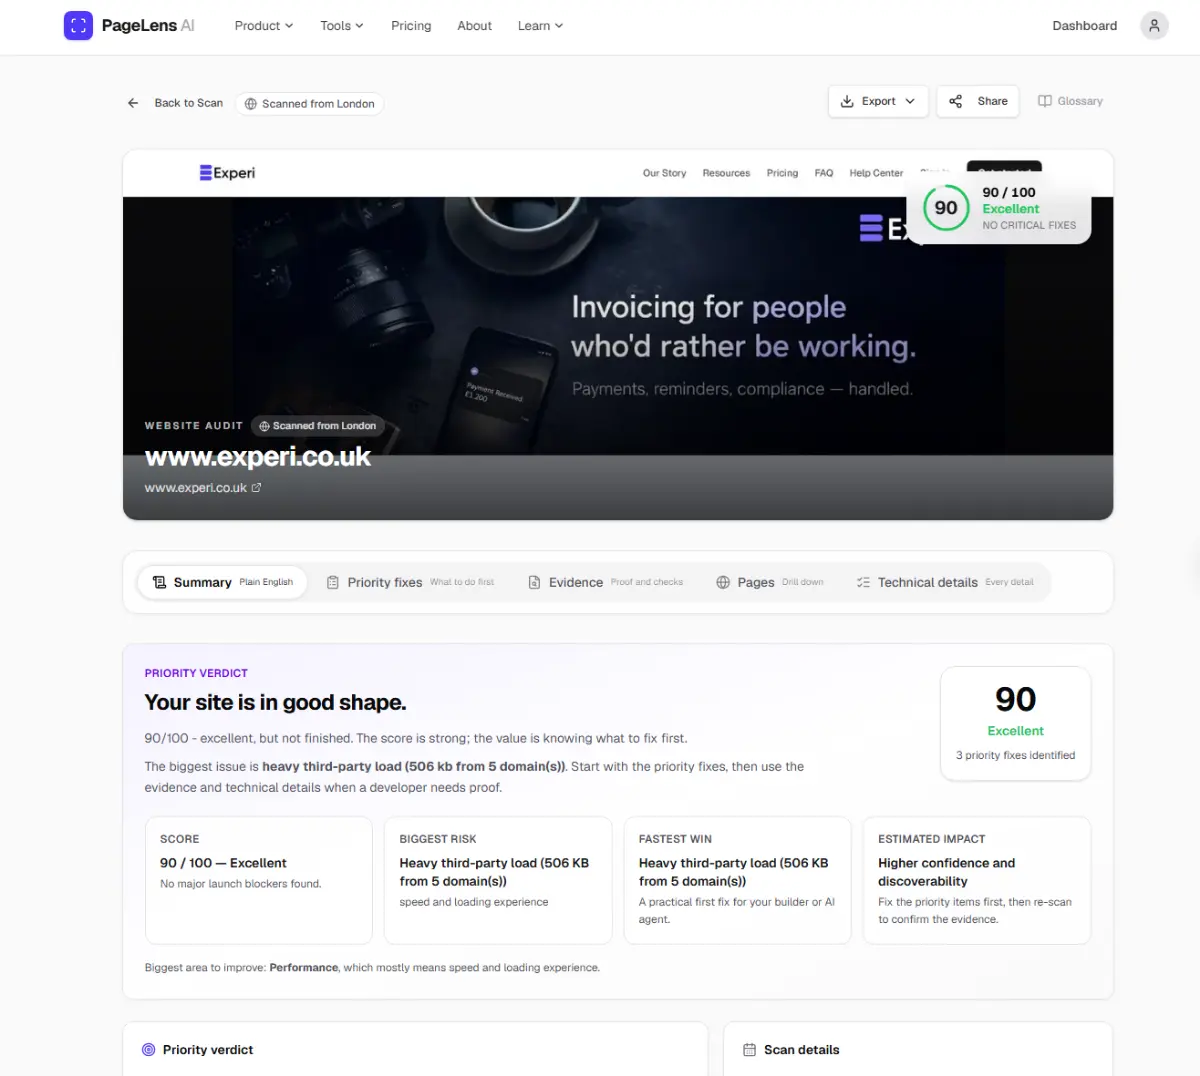Click the Scan details heading

tap(802, 1050)
